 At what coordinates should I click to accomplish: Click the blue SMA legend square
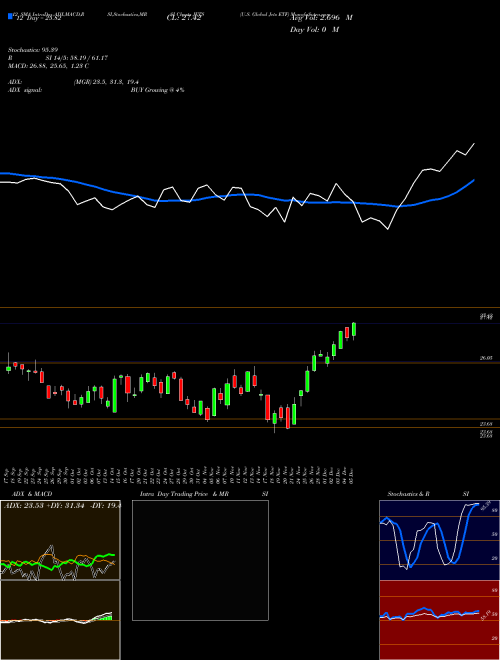pos(10,17)
